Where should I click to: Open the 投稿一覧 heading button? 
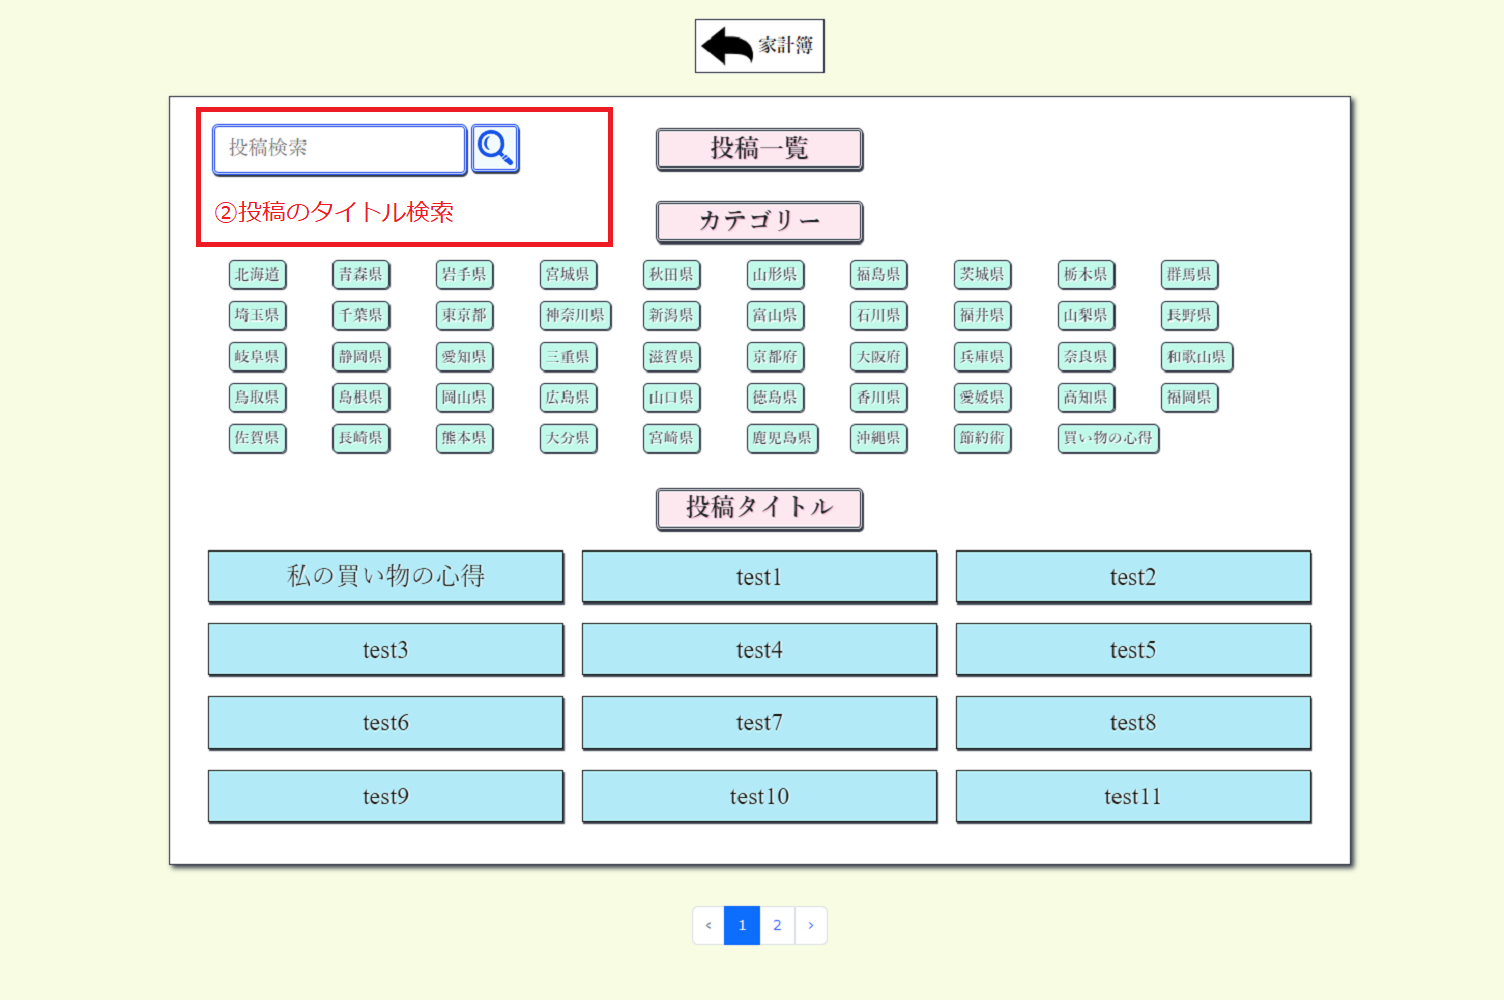(760, 149)
